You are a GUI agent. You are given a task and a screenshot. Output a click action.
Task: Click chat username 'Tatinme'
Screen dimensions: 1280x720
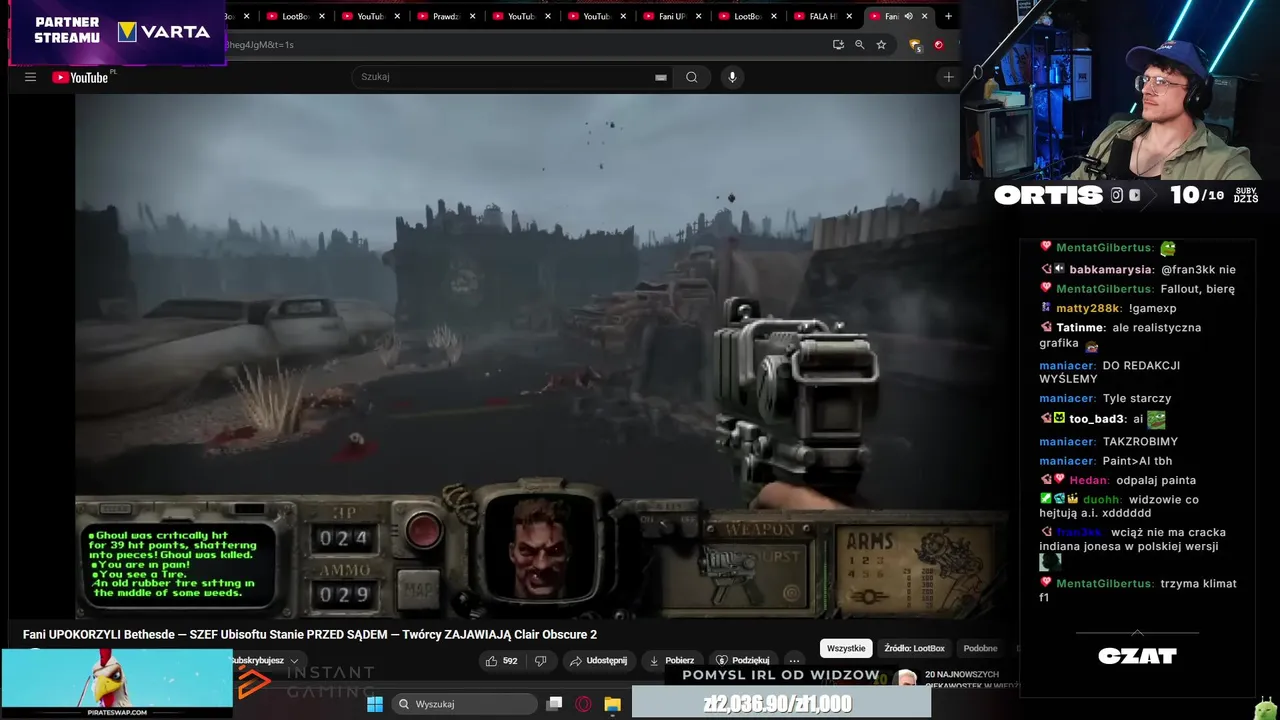pos(1080,327)
